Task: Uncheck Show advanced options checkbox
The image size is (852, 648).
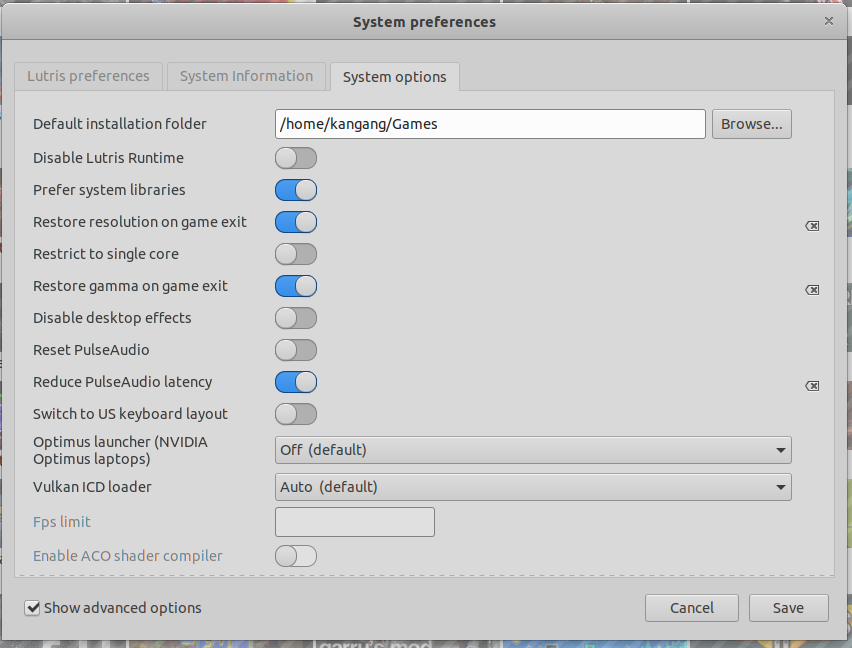Action: coord(33,608)
